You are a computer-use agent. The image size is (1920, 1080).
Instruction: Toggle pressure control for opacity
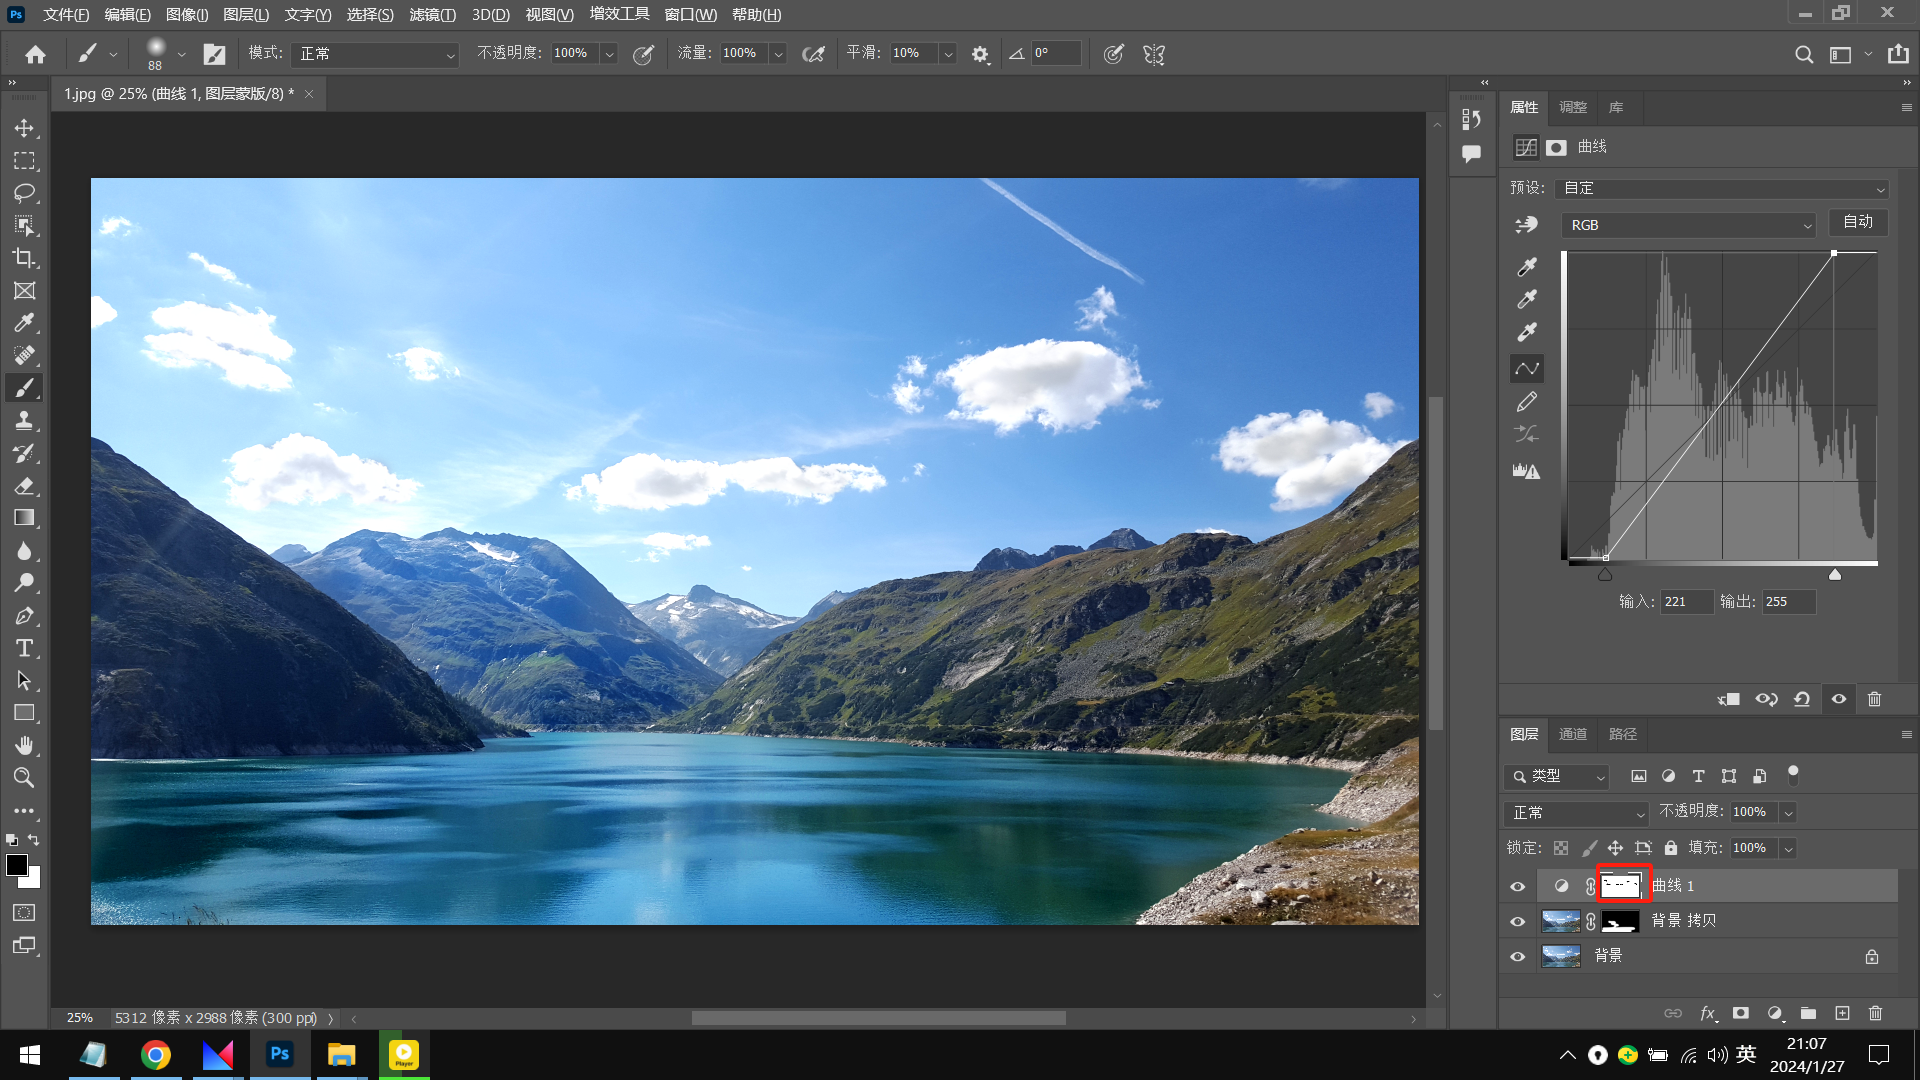(644, 54)
